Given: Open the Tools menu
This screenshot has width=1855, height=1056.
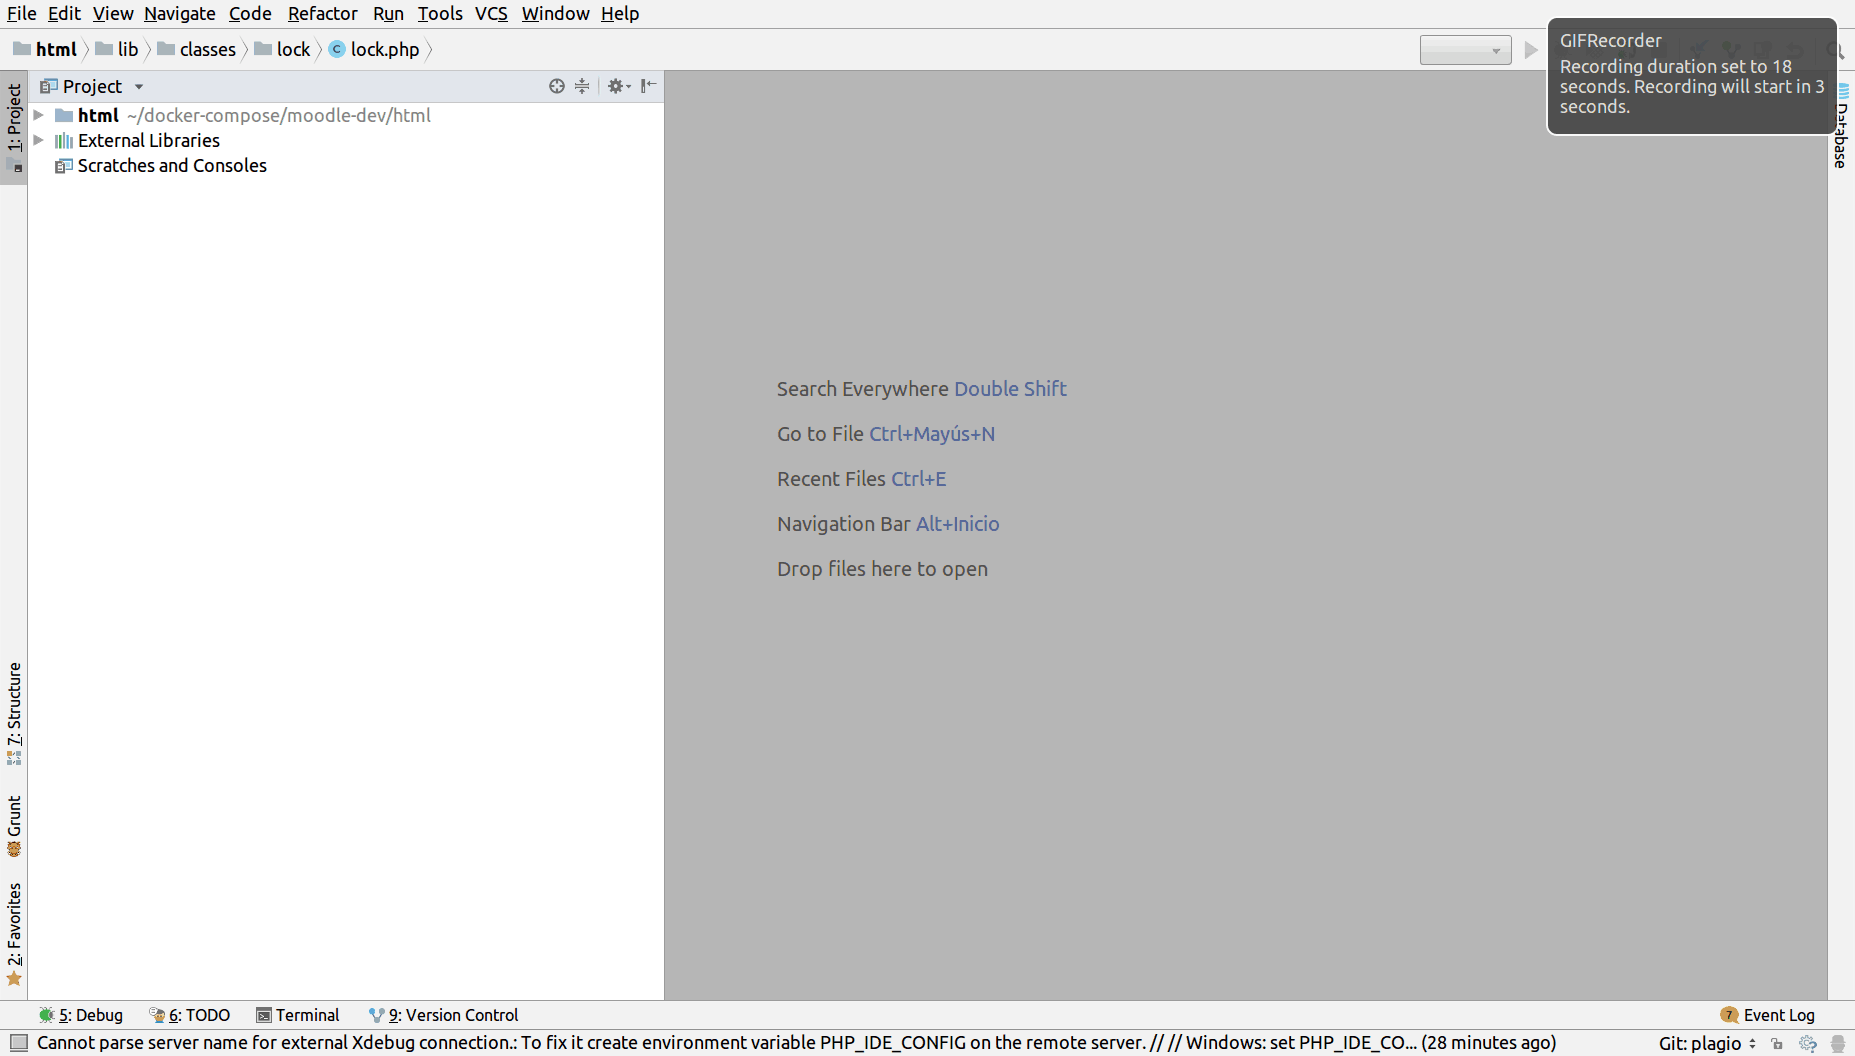Looking at the screenshot, I should click(440, 13).
